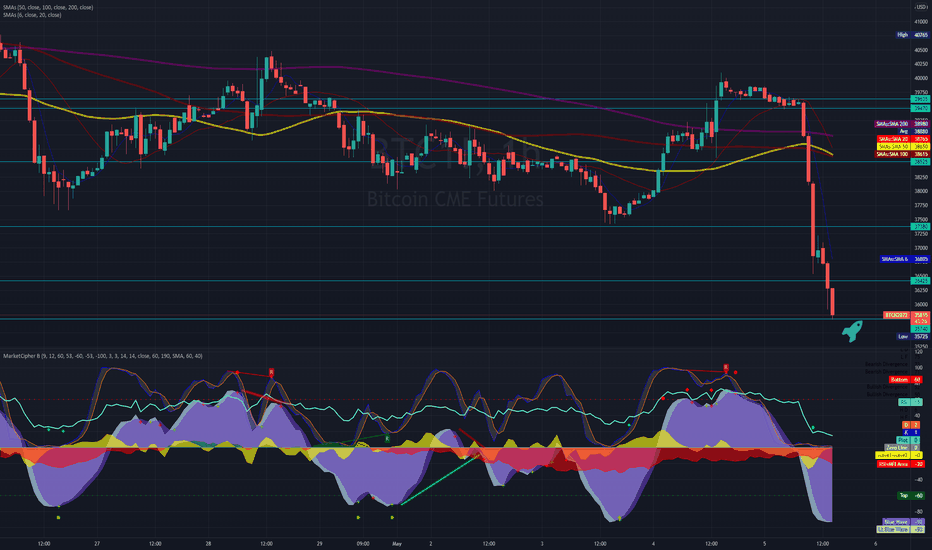This screenshot has height=550, width=932.
Task: Click the blue K value label
Action: 911,433
